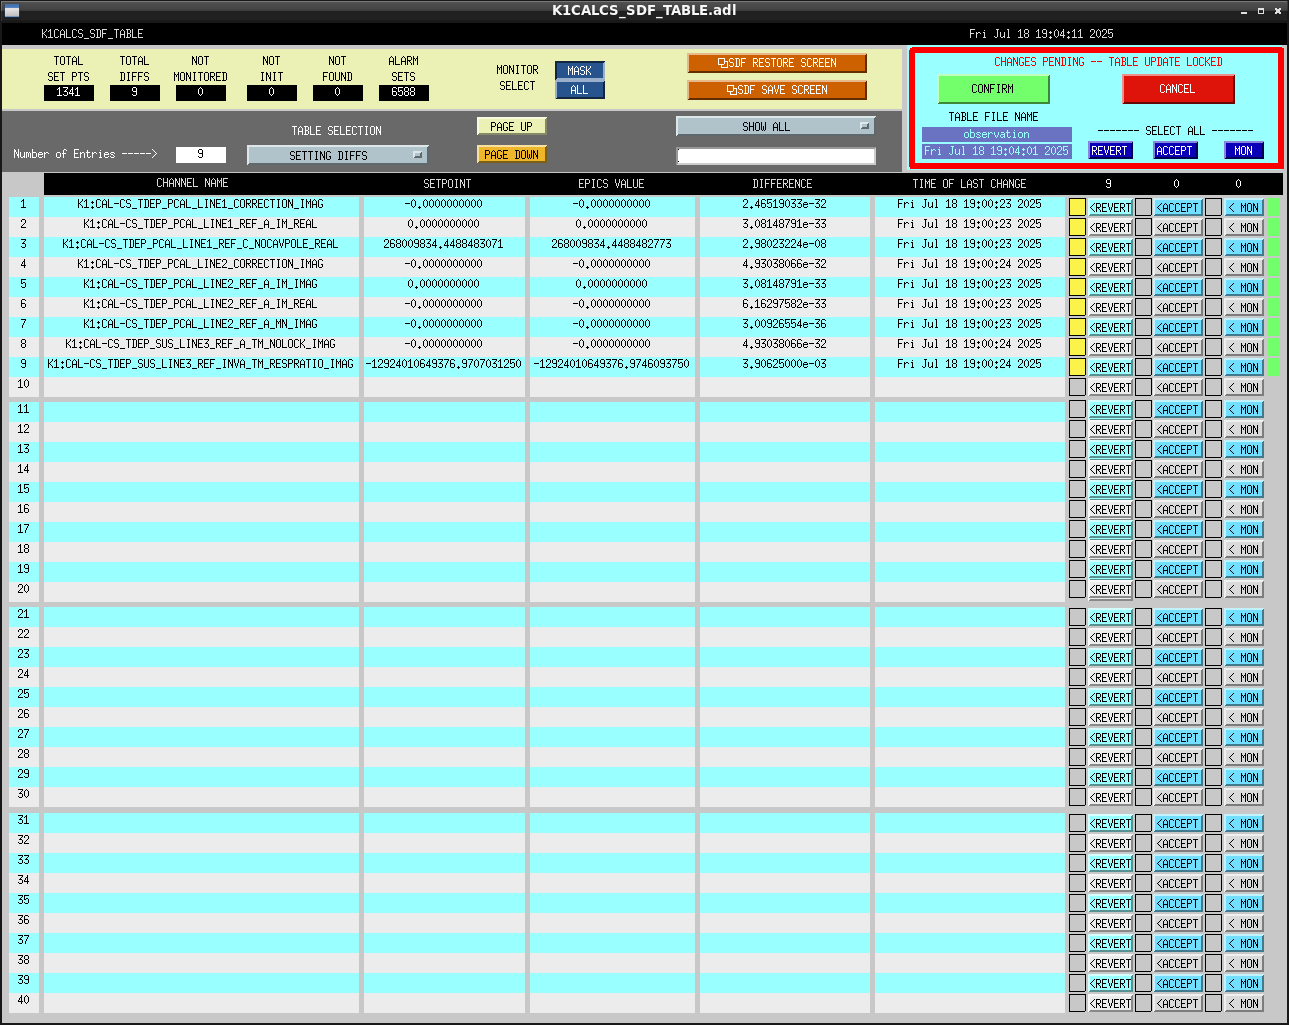This screenshot has width=1289, height=1025.
Task: Toggle the revert checkbox on row 15
Action: coord(1077,489)
